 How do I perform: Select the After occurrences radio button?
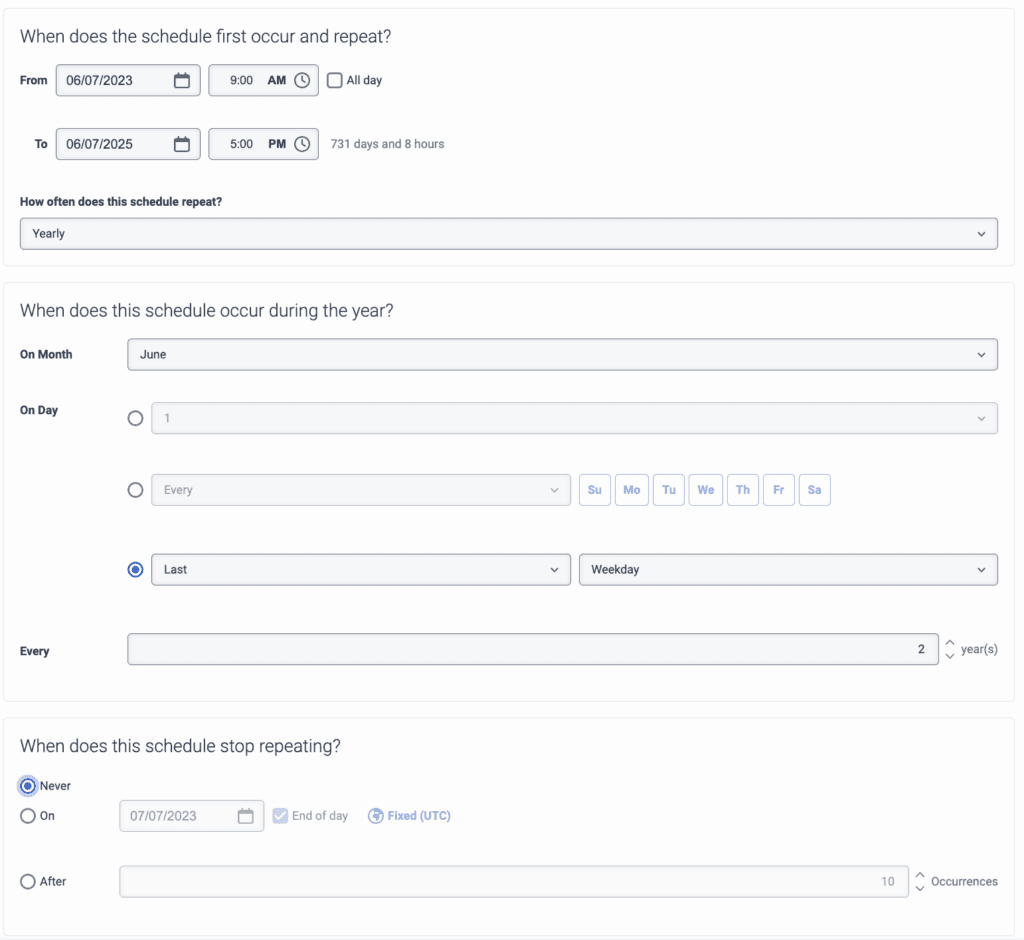(x=28, y=881)
